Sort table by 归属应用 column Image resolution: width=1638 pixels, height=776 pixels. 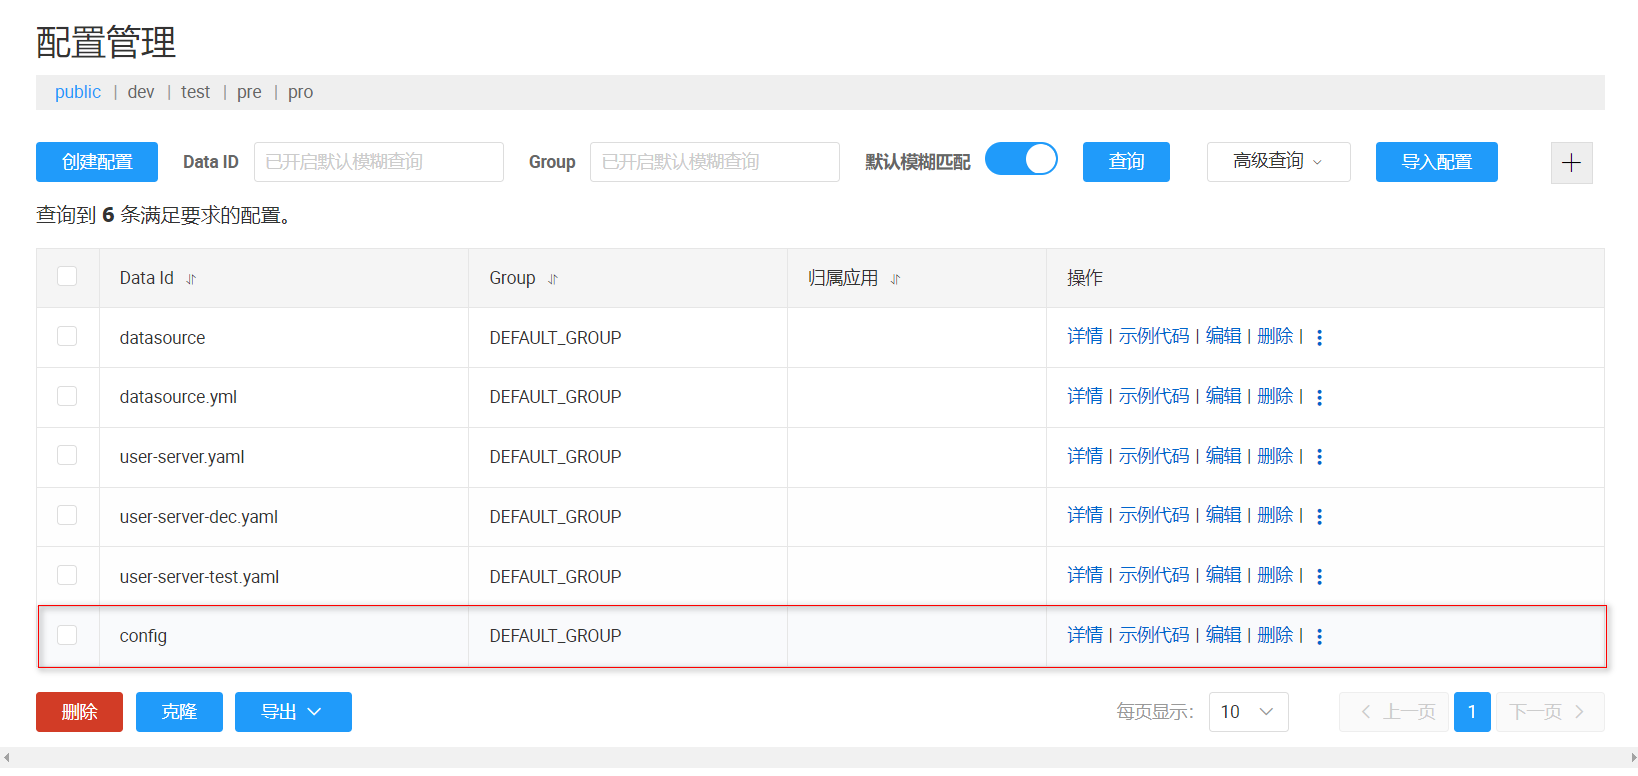(x=895, y=279)
